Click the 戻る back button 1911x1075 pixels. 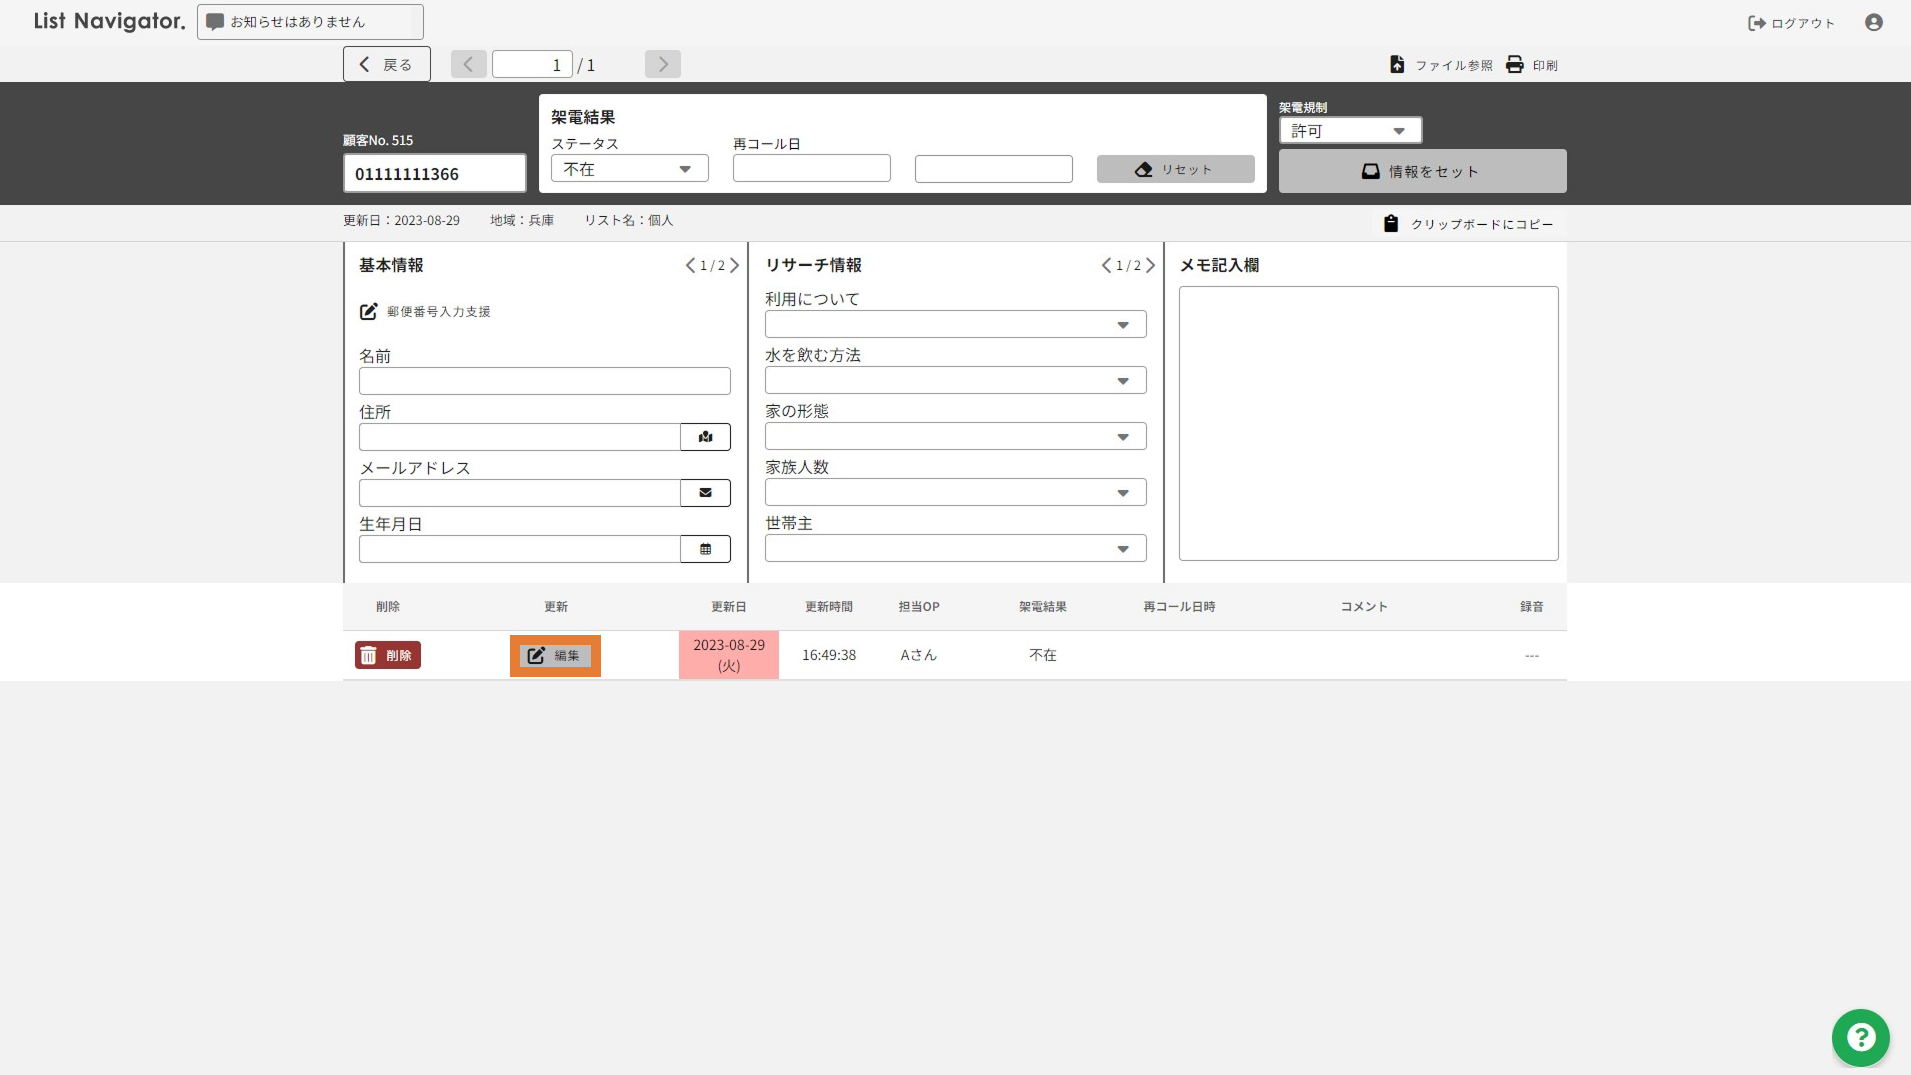pyautogui.click(x=386, y=64)
